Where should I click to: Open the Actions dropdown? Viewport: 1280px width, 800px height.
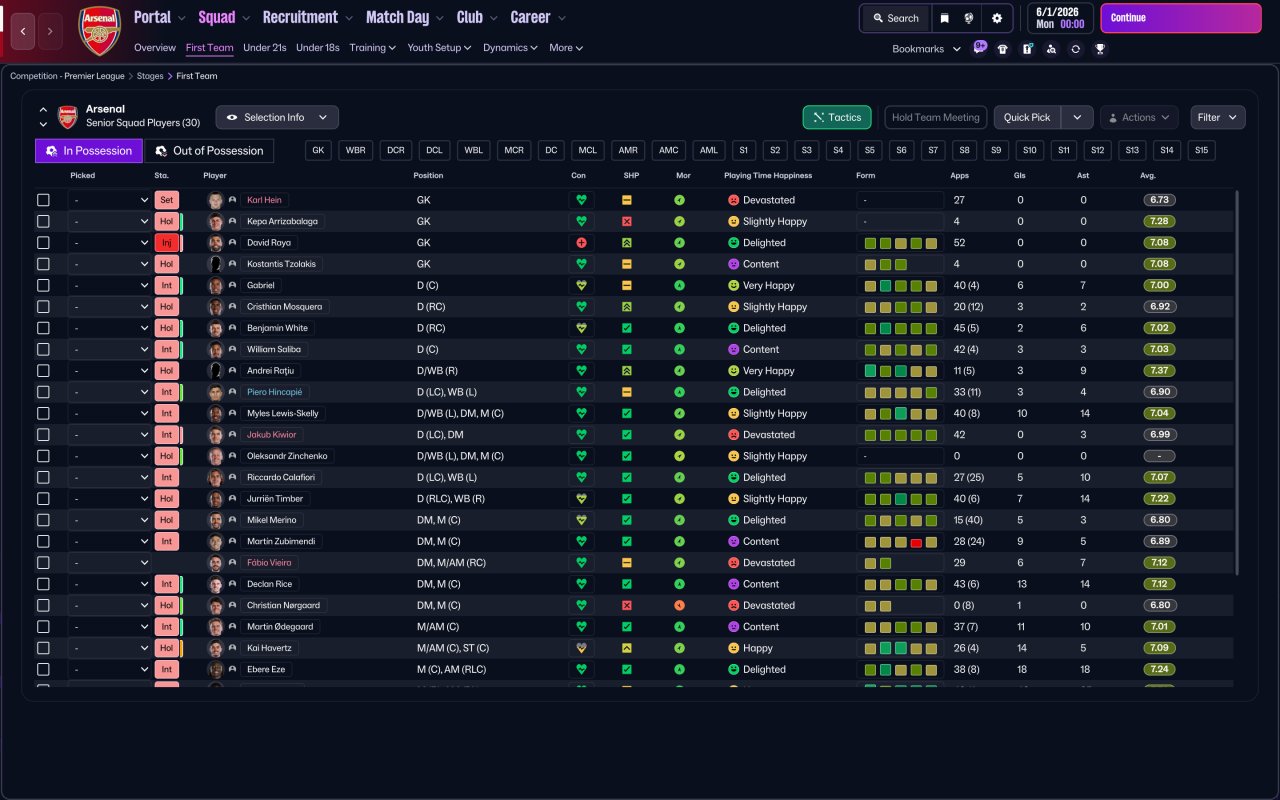(1140, 117)
